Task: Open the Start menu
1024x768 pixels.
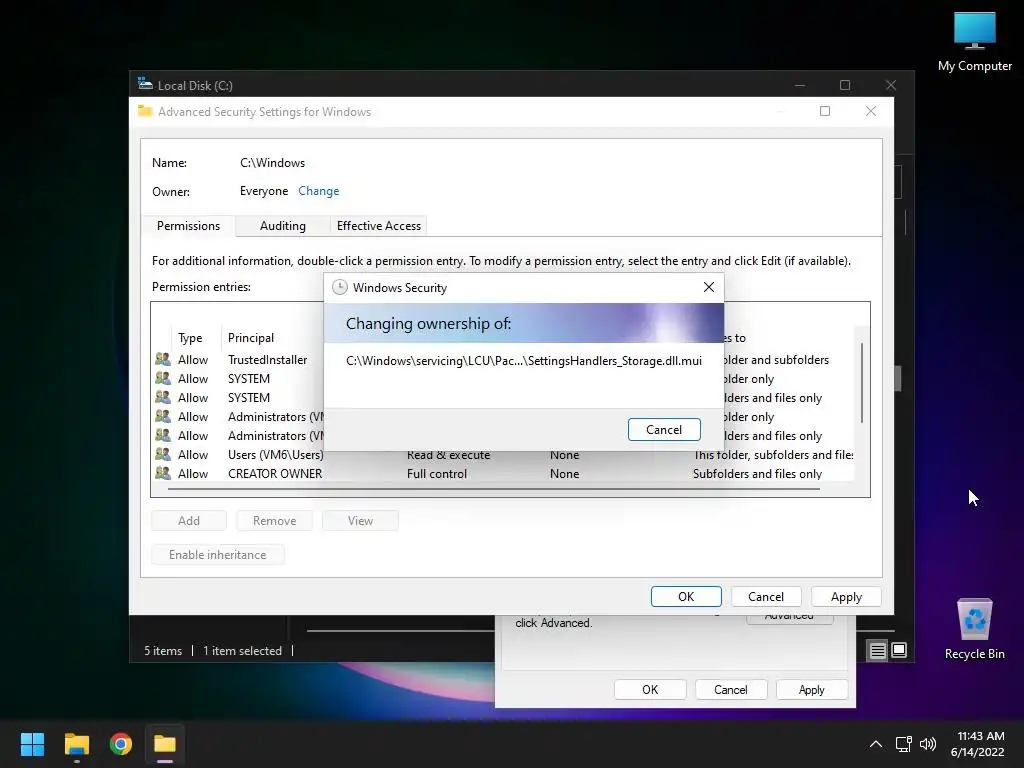Action: coord(32,744)
